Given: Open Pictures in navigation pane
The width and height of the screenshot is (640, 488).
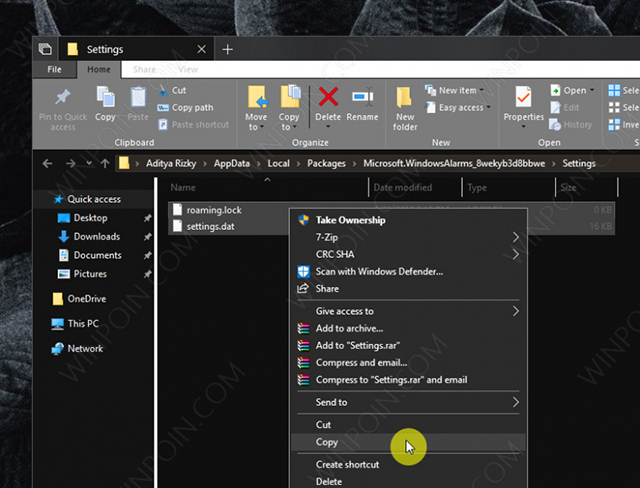Looking at the screenshot, I should (90, 274).
